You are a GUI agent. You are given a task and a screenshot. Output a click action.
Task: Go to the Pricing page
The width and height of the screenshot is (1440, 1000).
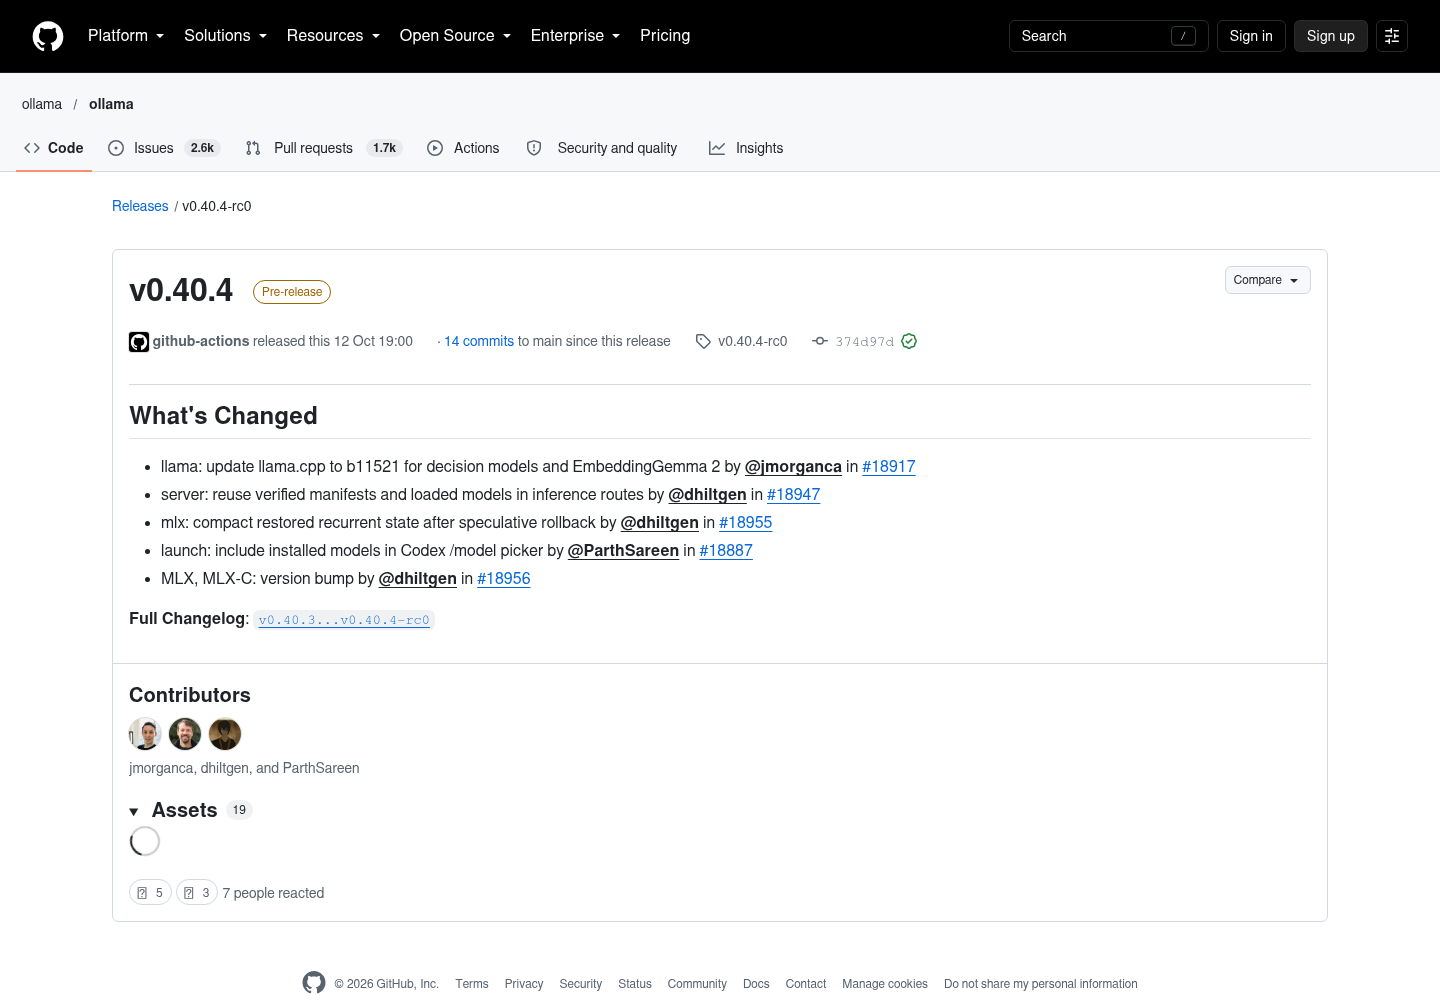665,36
